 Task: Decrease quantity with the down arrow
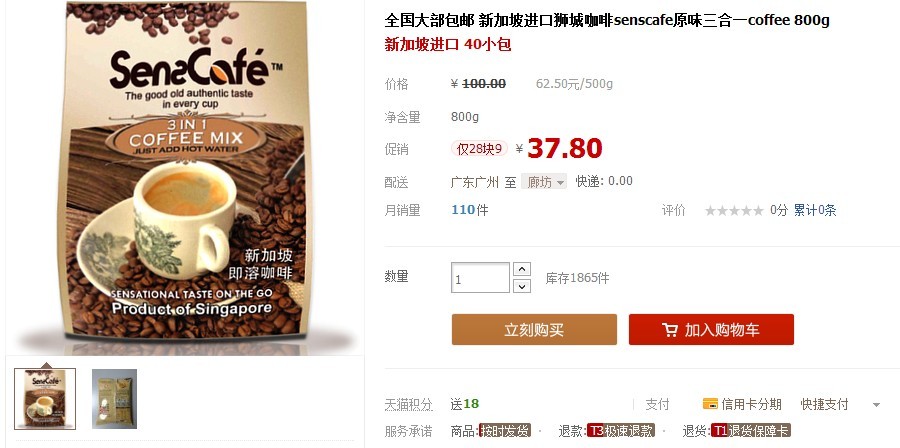point(521,286)
